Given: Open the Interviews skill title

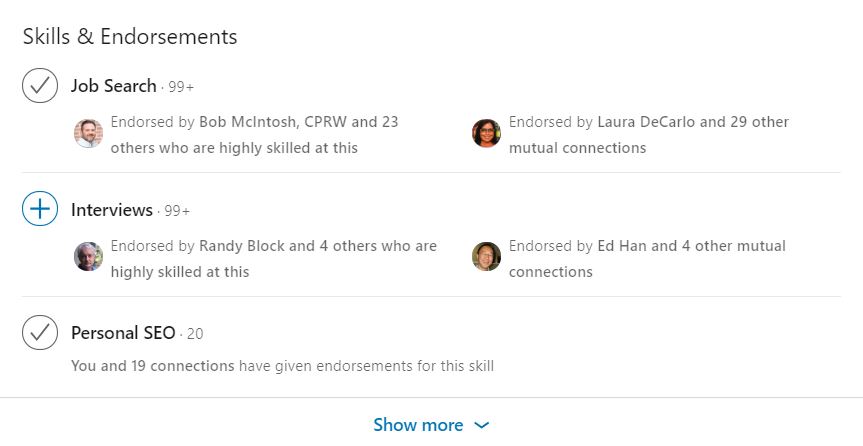Looking at the screenshot, I should click(111, 210).
